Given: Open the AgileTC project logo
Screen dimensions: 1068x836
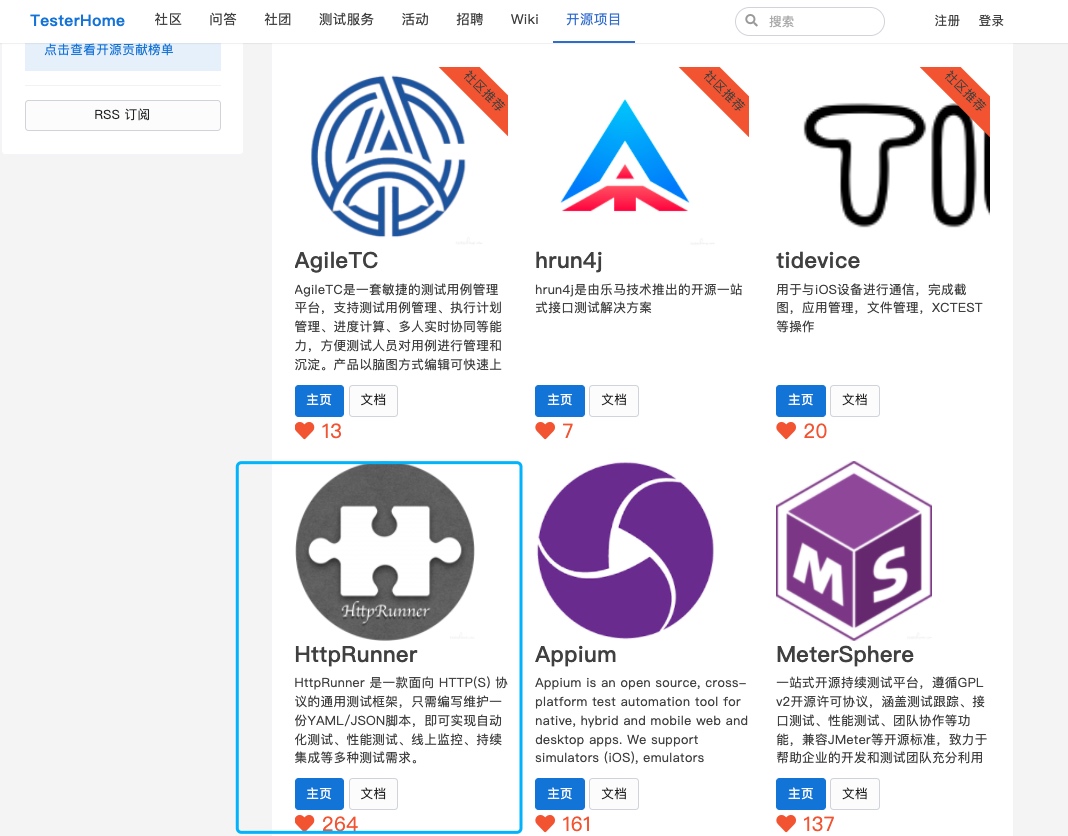Looking at the screenshot, I should pos(388,156).
